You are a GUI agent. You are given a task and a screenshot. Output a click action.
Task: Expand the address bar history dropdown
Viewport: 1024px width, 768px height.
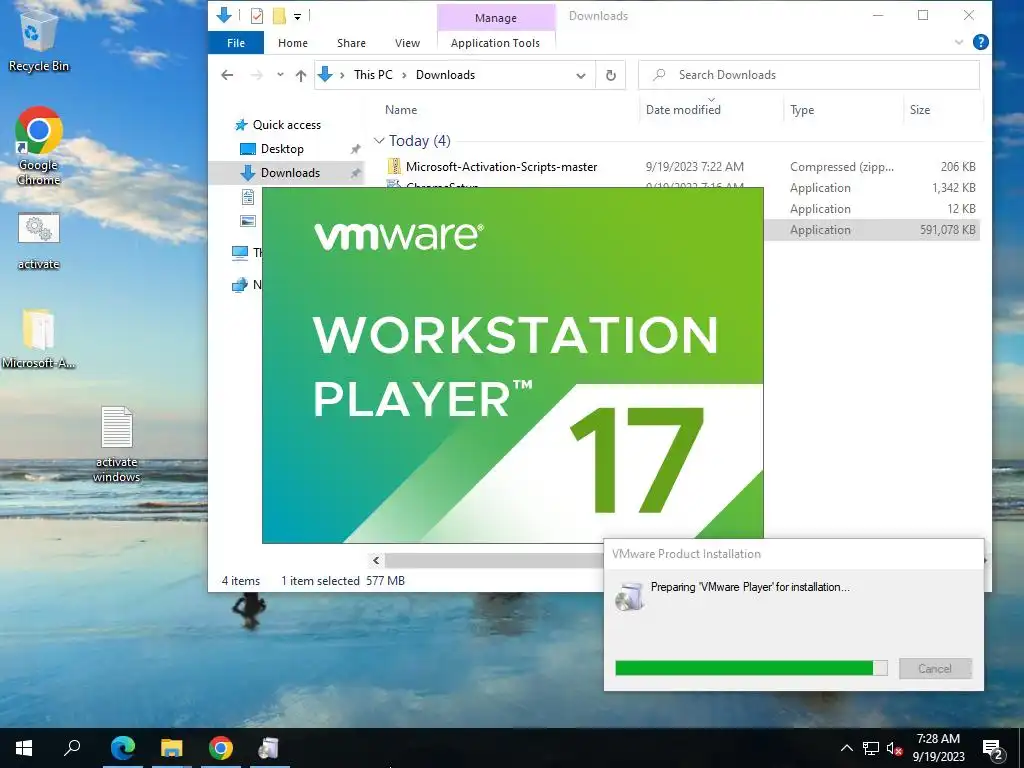(581, 75)
